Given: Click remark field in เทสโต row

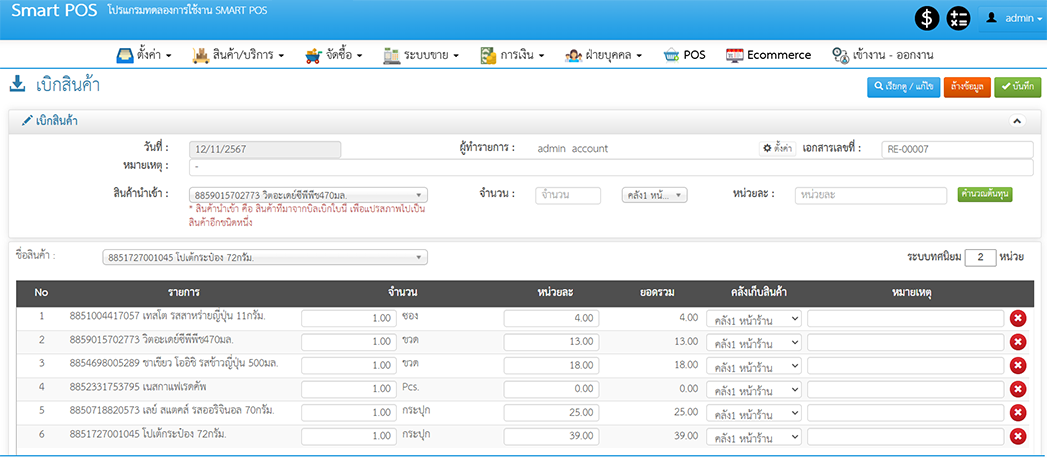Looking at the screenshot, I should (905, 318).
